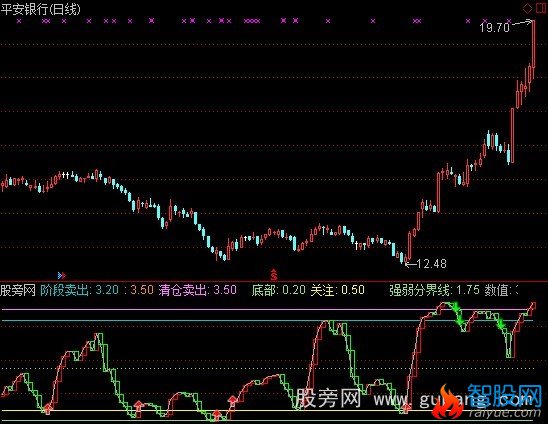Viewport: 548px width, 424px height.
Task: Click the 阶段卖出: 3.20 indicator value
Action: coord(80,290)
